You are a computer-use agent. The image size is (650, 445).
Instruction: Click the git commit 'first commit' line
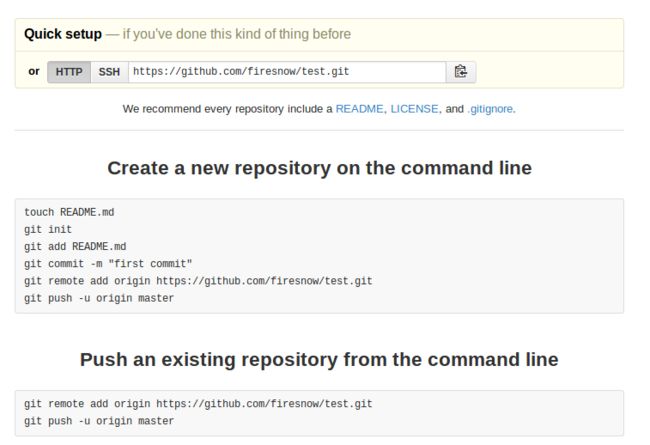click(x=108, y=264)
